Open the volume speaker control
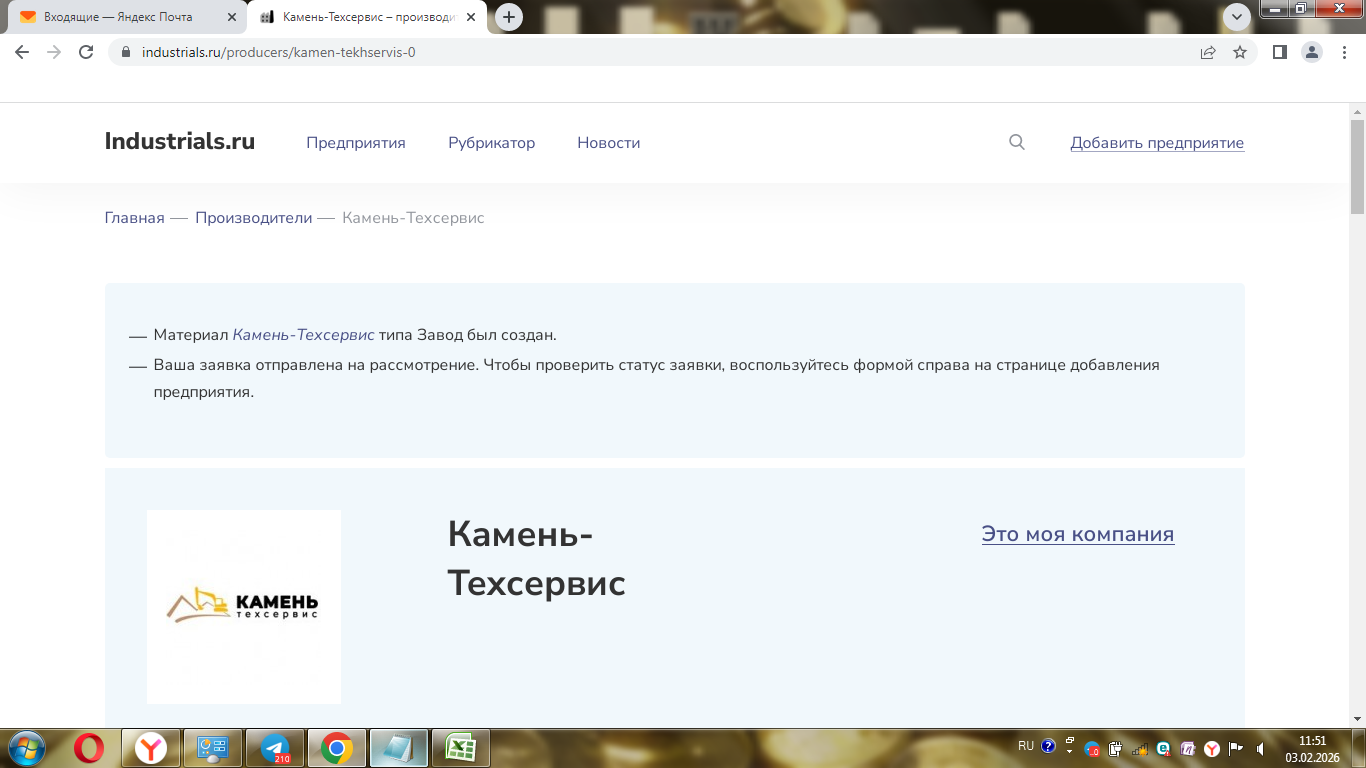 point(1261,748)
